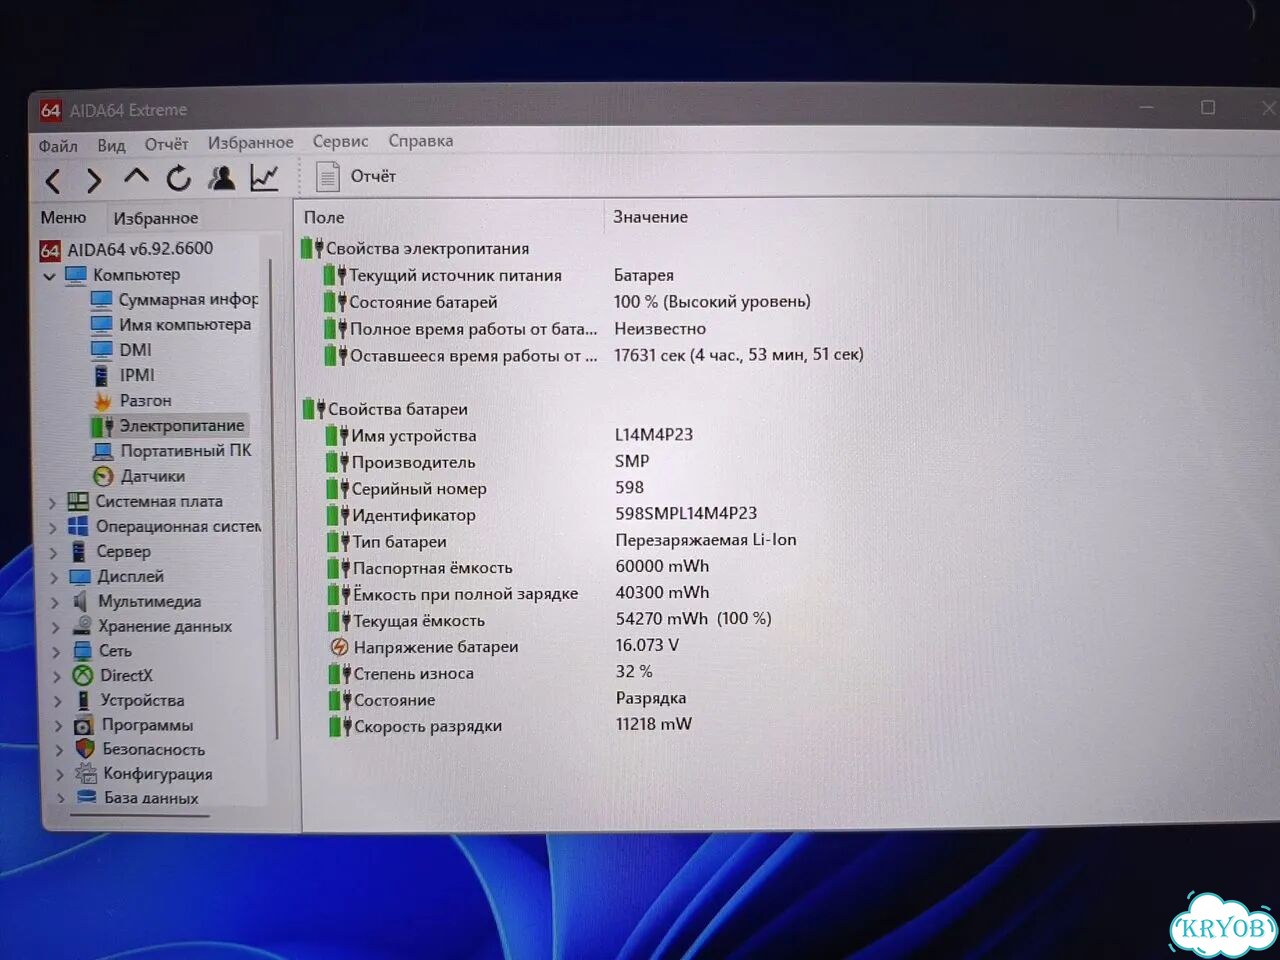Click the DirectX Xbox icon
Image resolution: width=1280 pixels, height=960 pixels.
pyautogui.click(x=83, y=676)
